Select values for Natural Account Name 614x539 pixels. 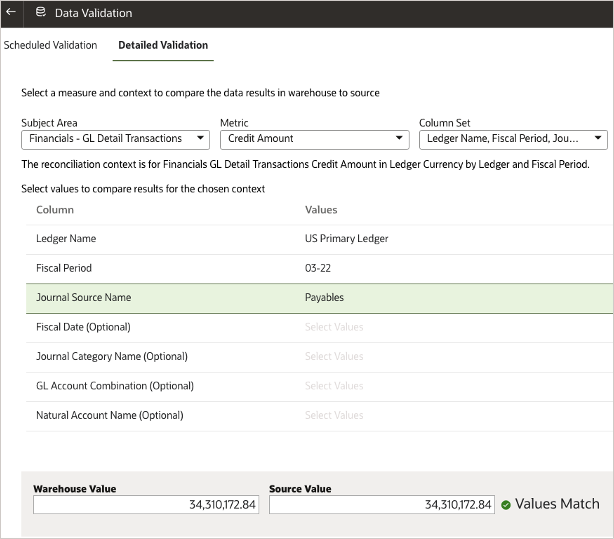[x=334, y=415]
